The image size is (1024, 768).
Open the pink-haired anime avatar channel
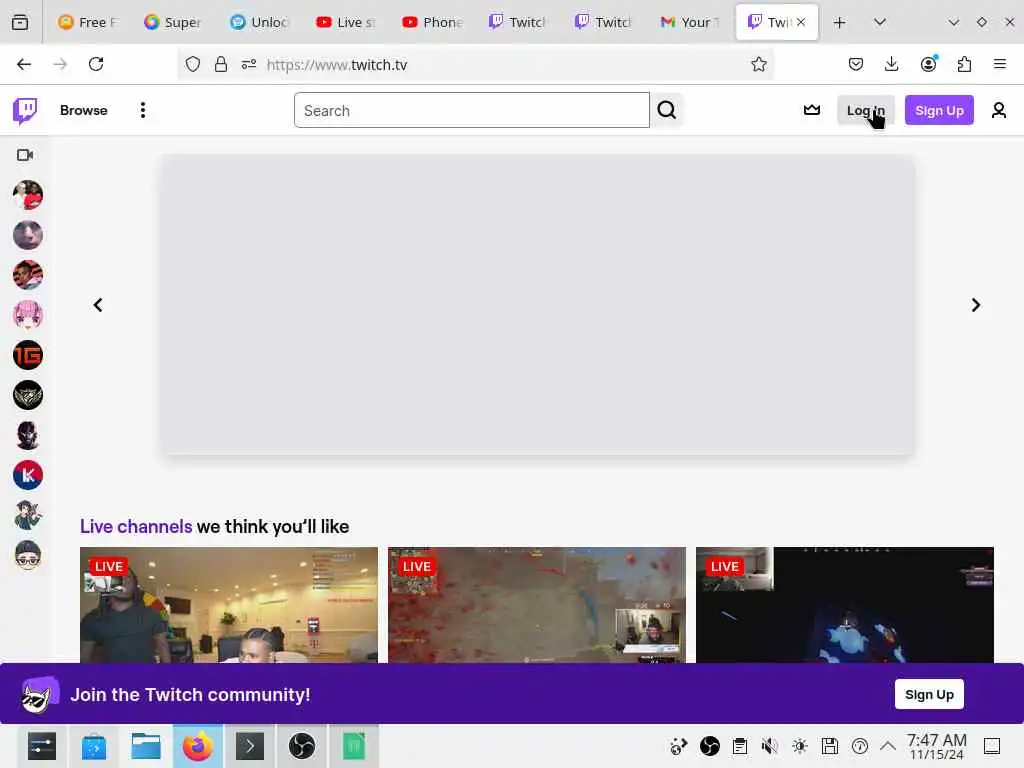click(x=27, y=315)
